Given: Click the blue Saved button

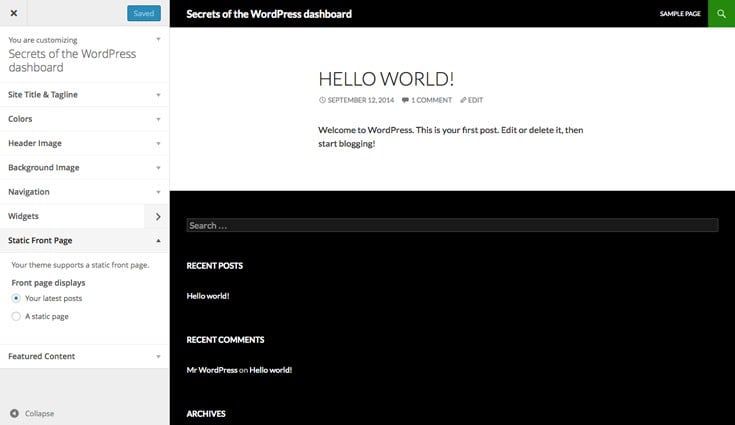Looking at the screenshot, I should [144, 13].
